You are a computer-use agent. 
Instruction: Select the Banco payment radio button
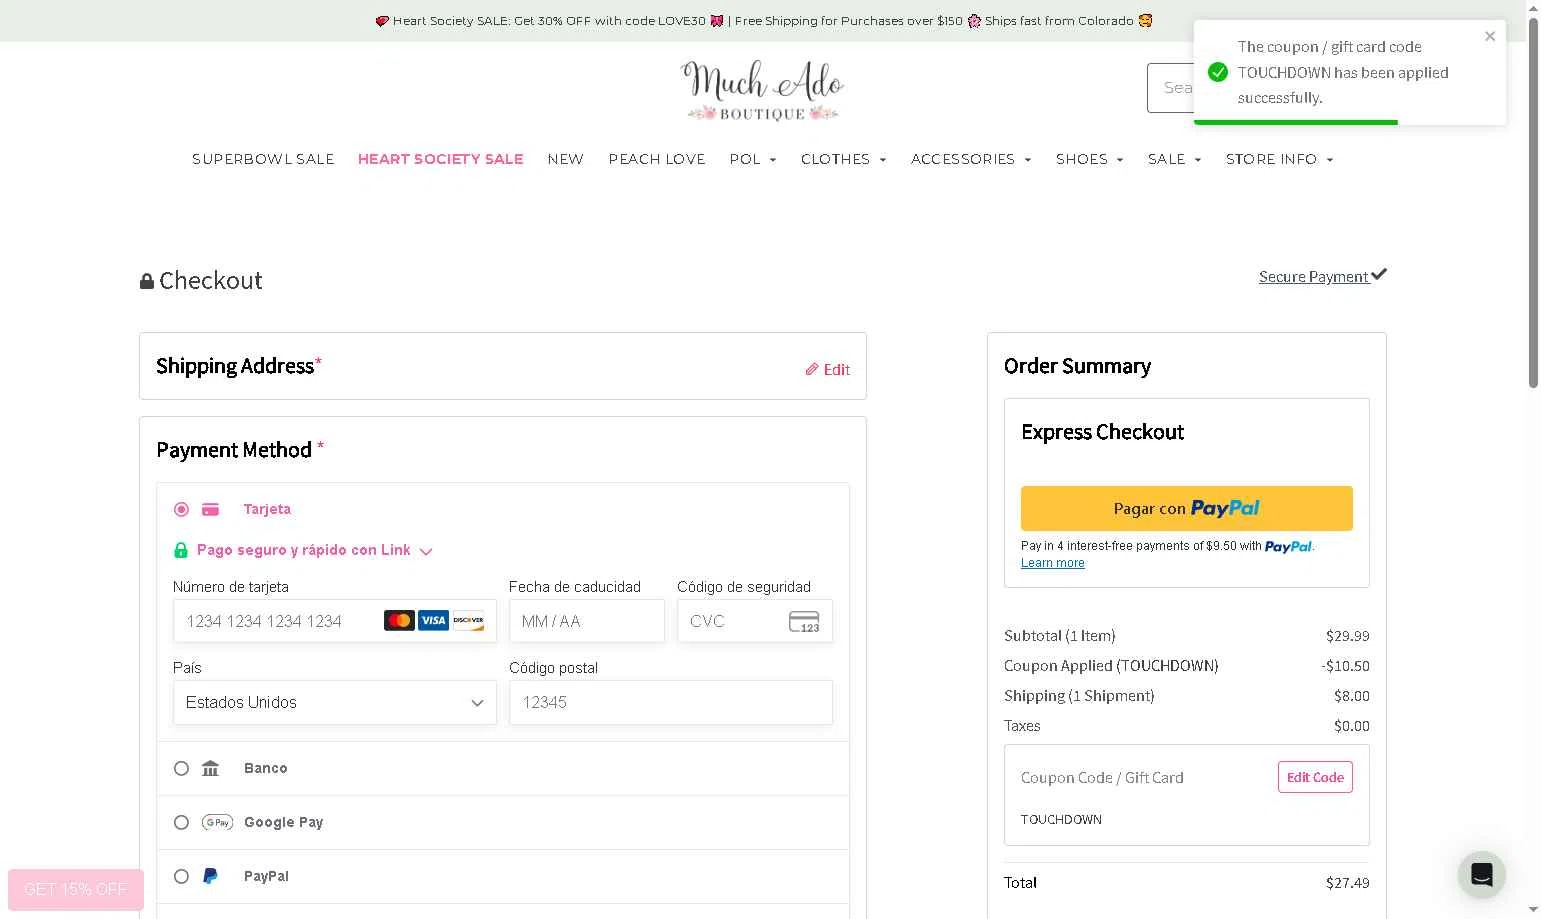[181, 768]
